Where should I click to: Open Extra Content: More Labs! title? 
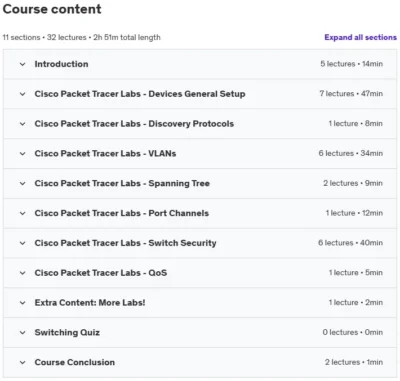(90, 303)
